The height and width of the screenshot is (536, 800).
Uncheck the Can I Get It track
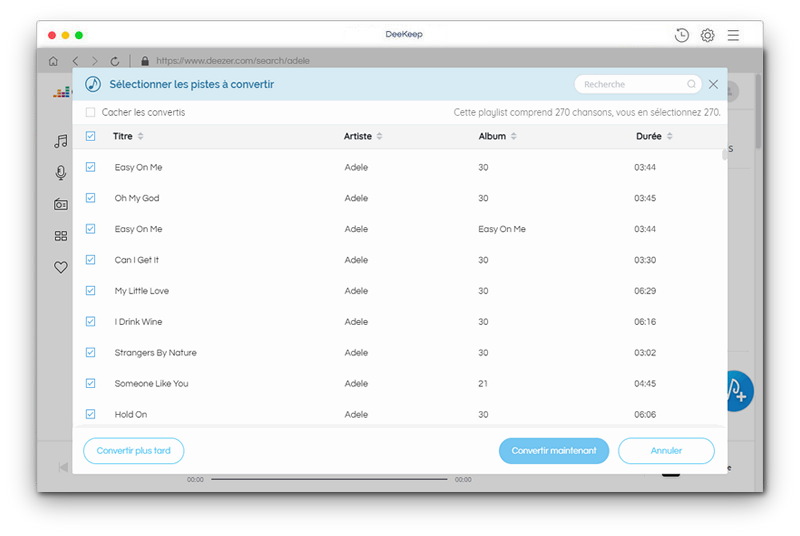90,260
